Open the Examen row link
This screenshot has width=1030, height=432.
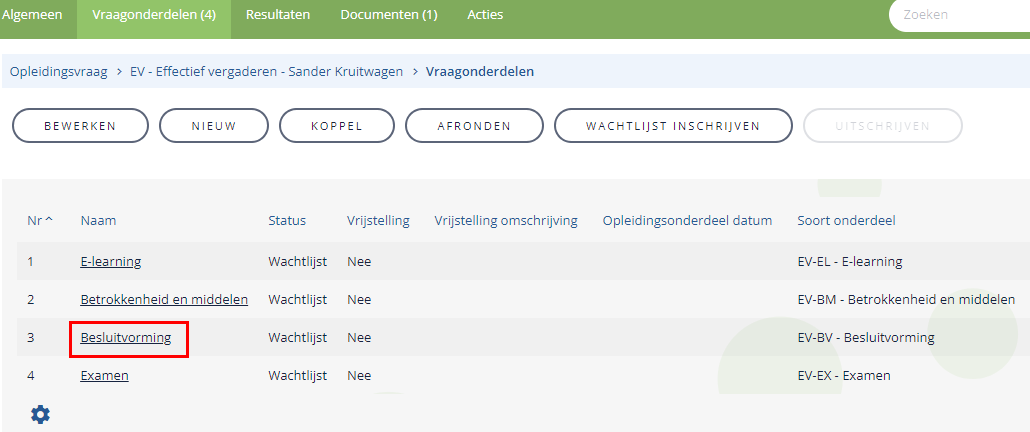pyautogui.click(x=104, y=376)
